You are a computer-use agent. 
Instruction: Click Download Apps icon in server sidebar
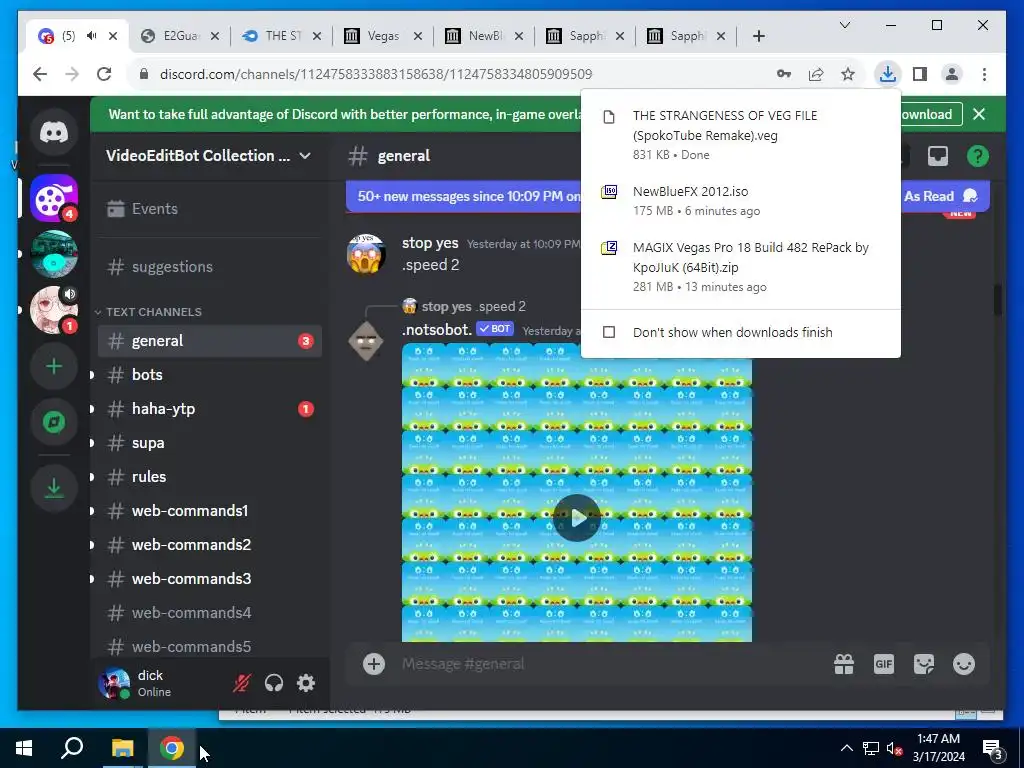coord(54,488)
